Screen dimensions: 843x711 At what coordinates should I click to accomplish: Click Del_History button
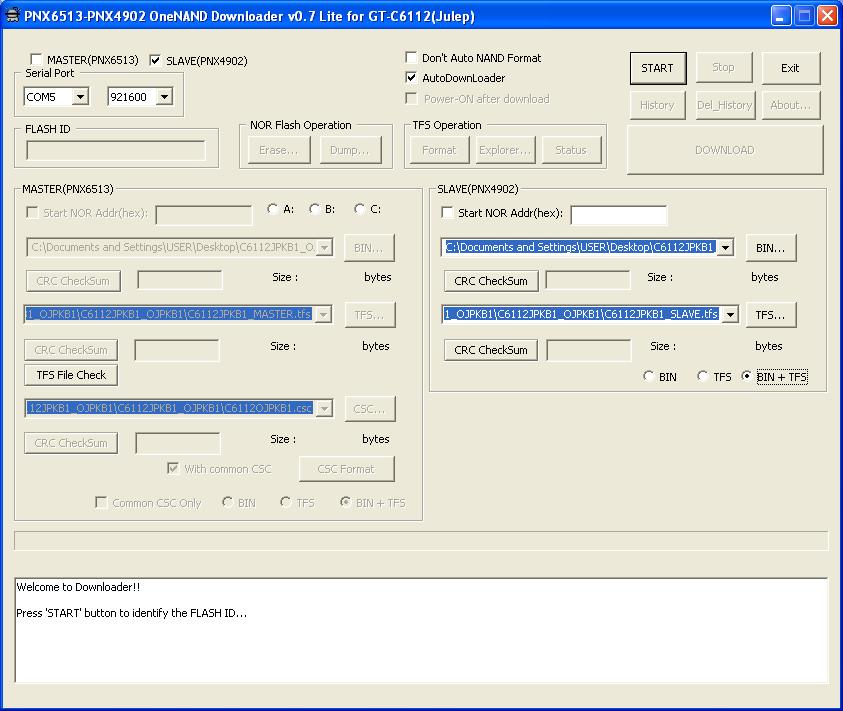click(725, 105)
